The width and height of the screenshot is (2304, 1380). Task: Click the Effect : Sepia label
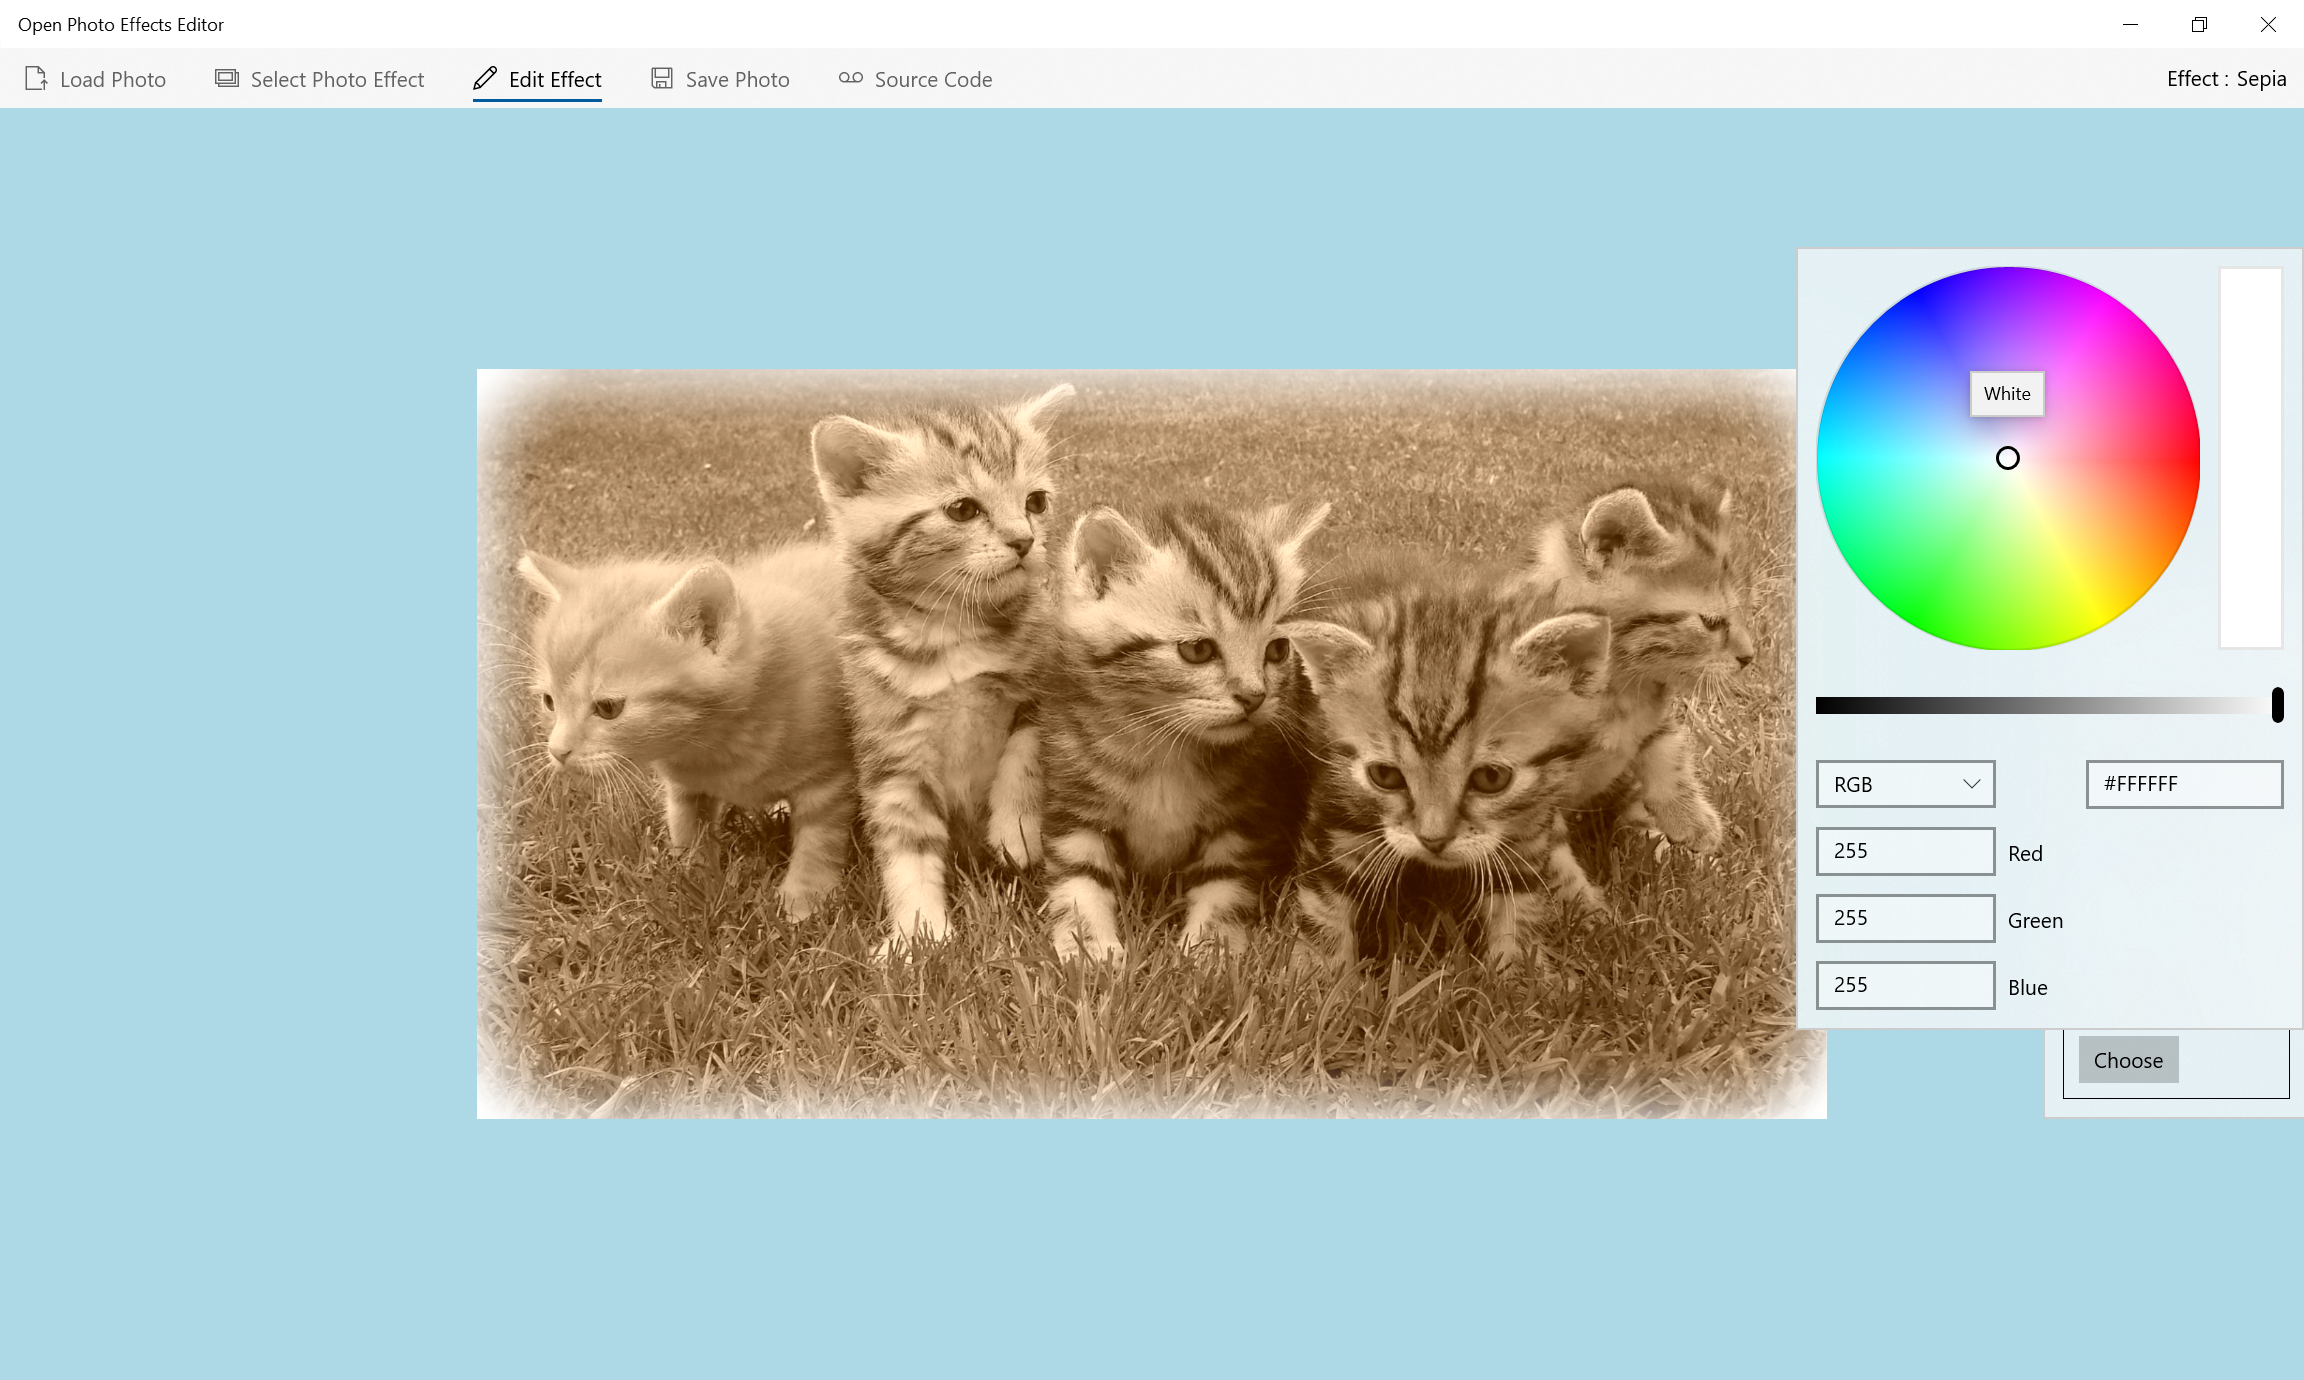[2226, 79]
